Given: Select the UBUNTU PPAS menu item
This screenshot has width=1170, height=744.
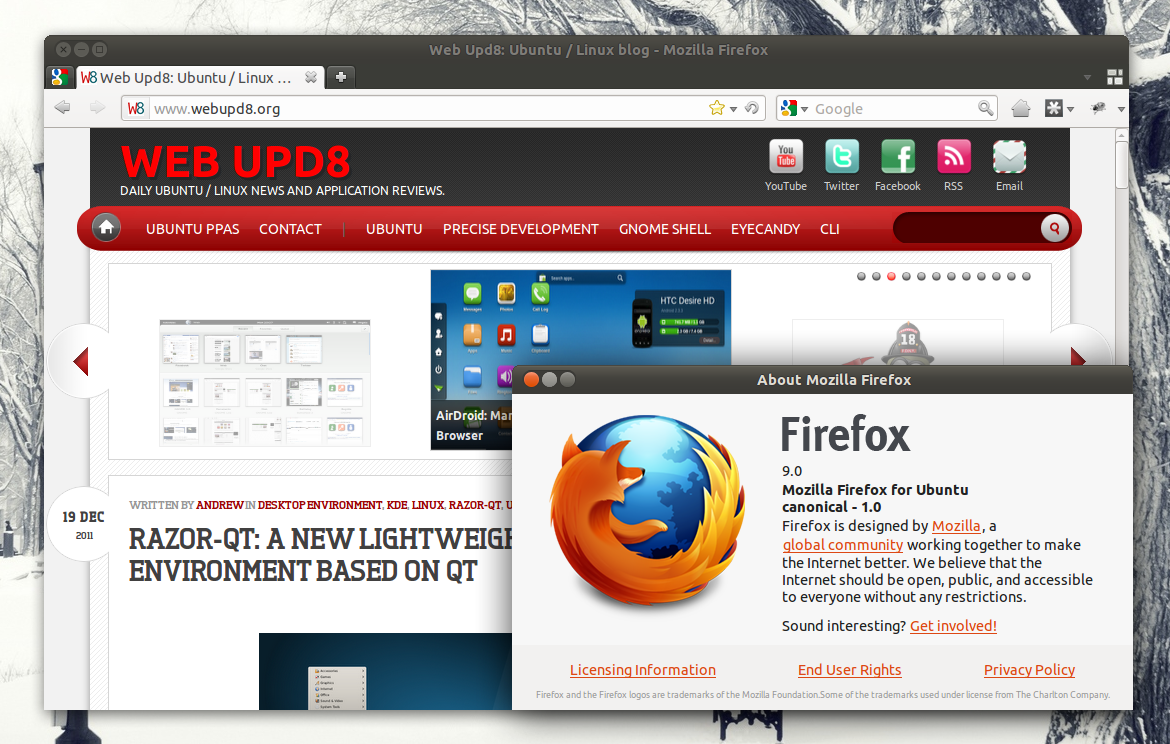Looking at the screenshot, I should point(192,229).
